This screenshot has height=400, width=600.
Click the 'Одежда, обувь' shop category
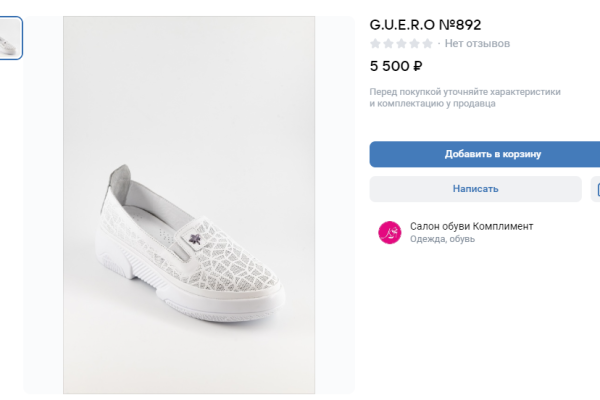tap(442, 240)
